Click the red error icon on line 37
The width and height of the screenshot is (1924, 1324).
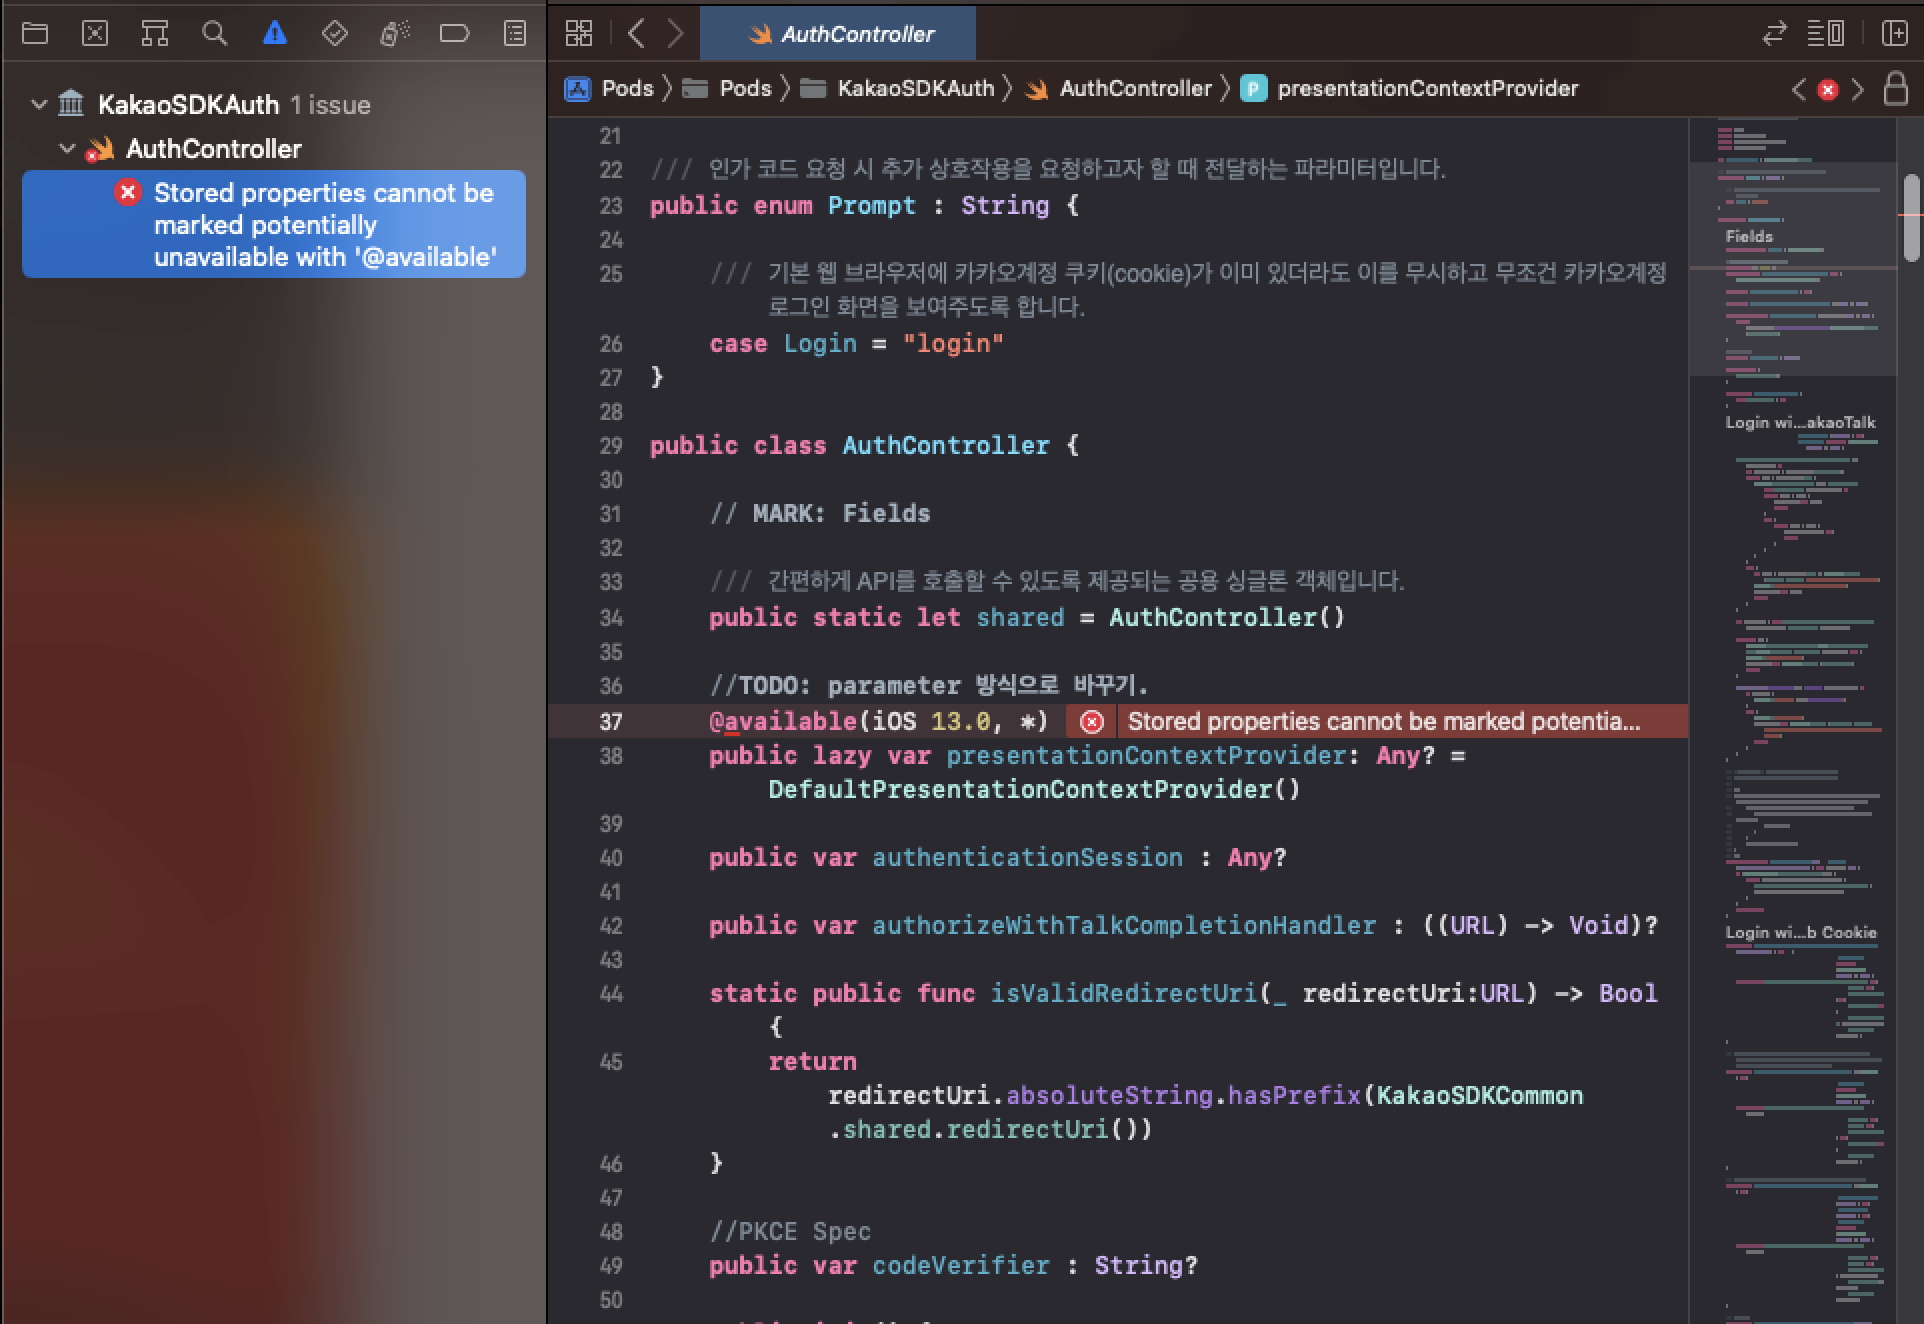tap(1092, 722)
